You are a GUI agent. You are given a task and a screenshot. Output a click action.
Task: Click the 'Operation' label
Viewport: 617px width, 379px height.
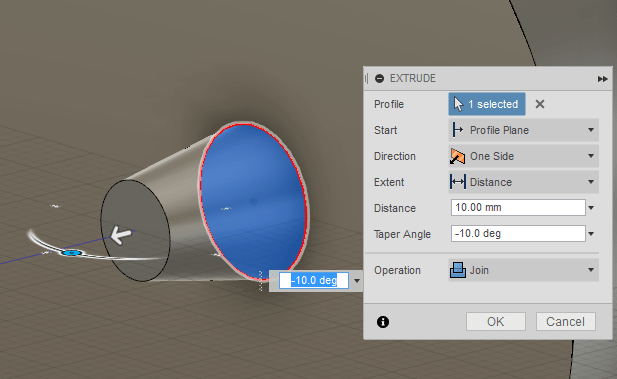pos(397,270)
